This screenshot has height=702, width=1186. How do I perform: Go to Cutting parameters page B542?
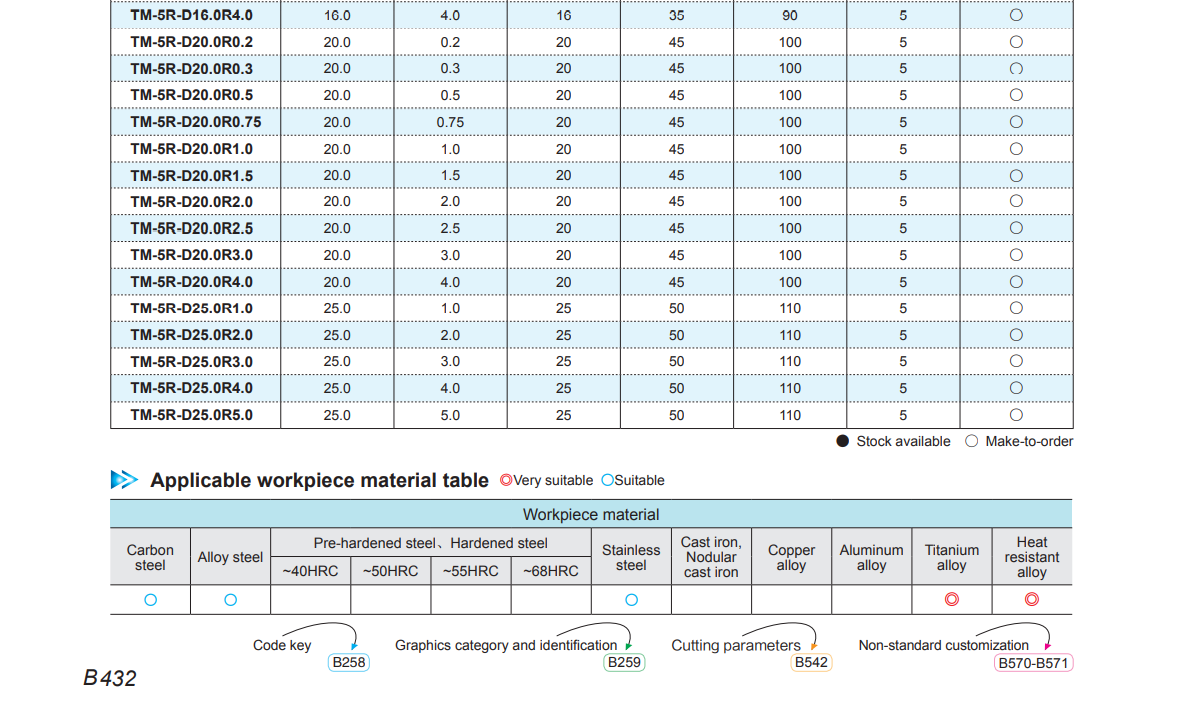coord(811,663)
